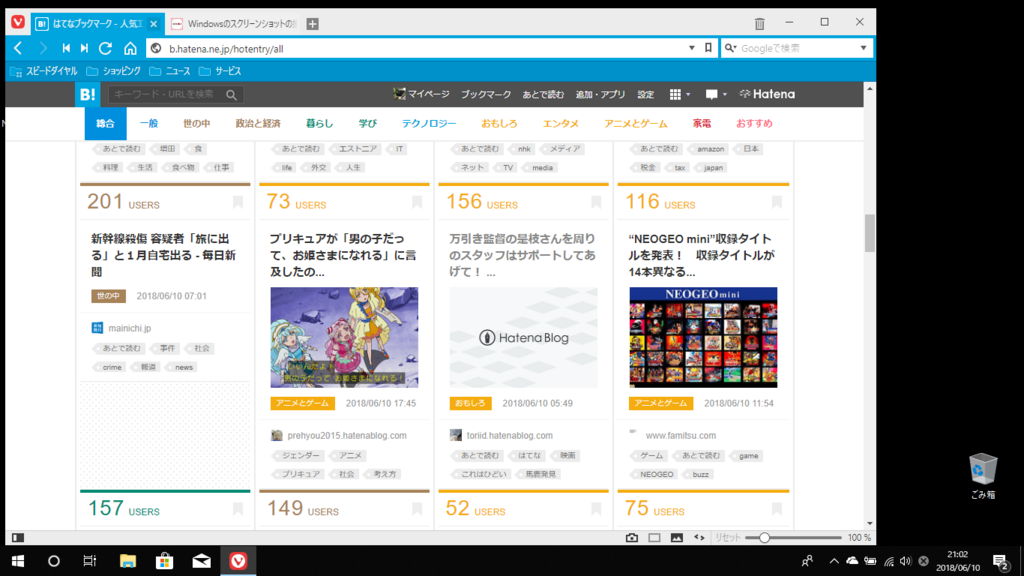
Task: Toggle the Vivaldi side panel
Action: (x=18, y=537)
